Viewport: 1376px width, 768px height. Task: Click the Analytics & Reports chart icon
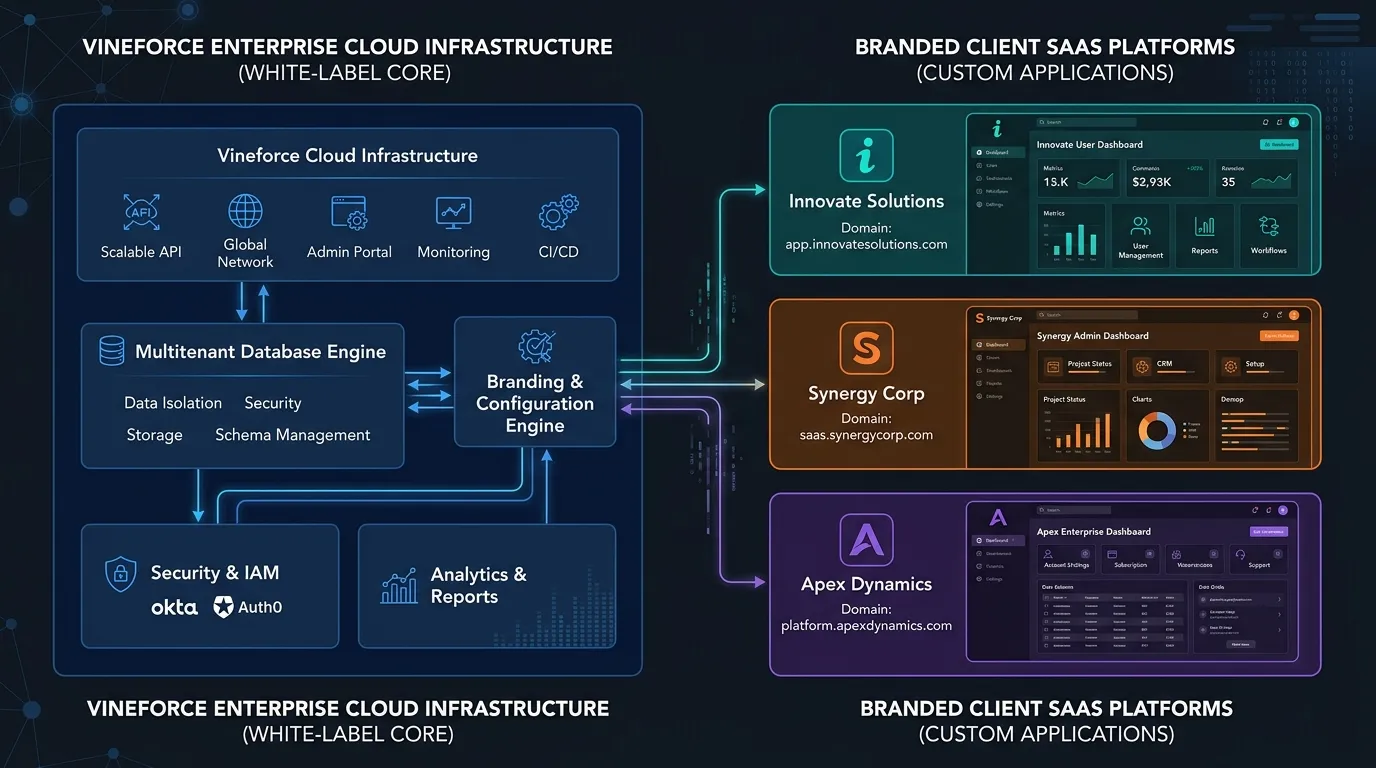tap(399, 585)
